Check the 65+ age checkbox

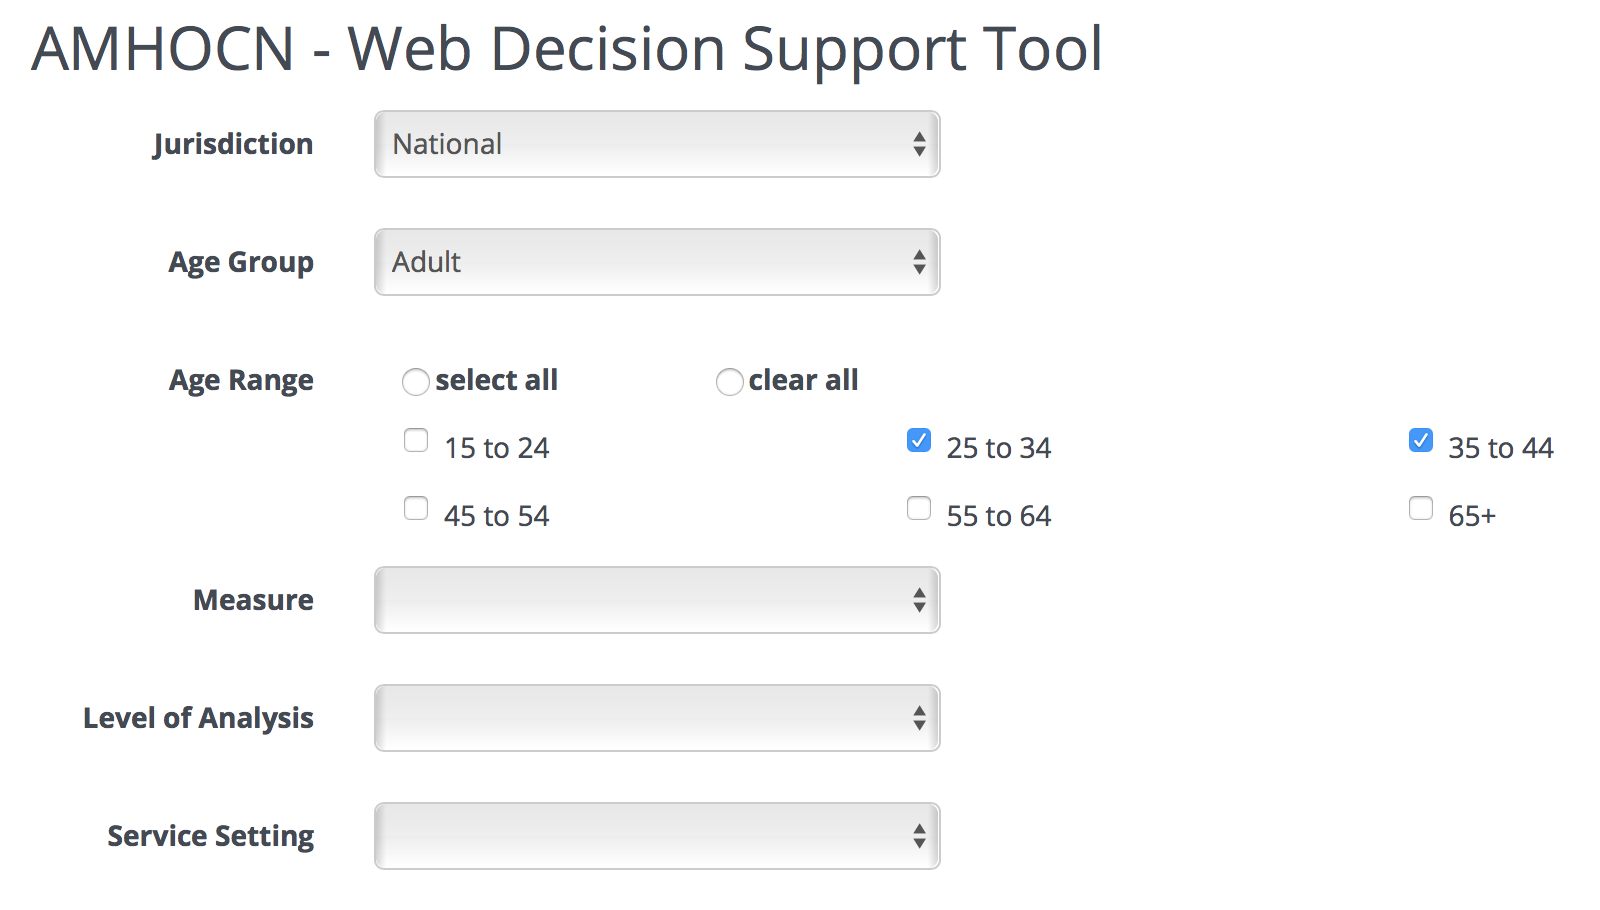pyautogui.click(x=1421, y=508)
